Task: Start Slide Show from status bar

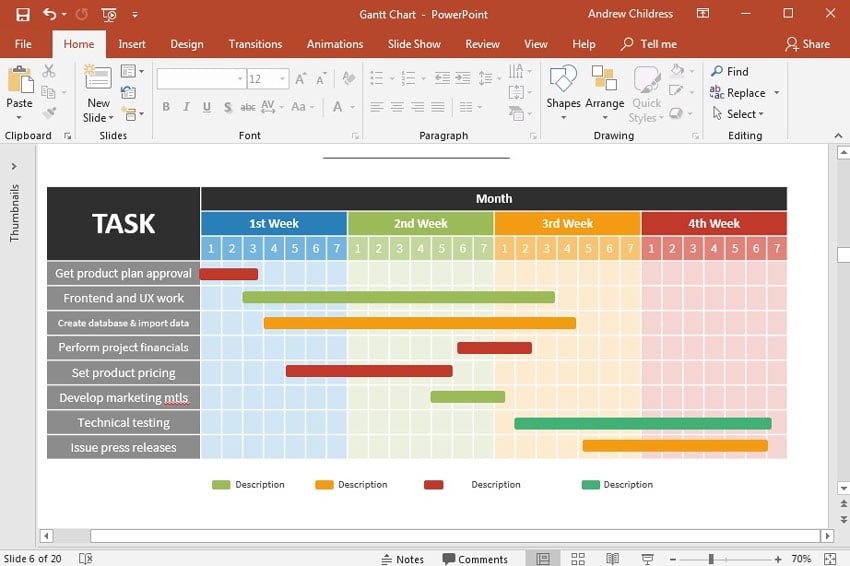Action: click(x=648, y=559)
